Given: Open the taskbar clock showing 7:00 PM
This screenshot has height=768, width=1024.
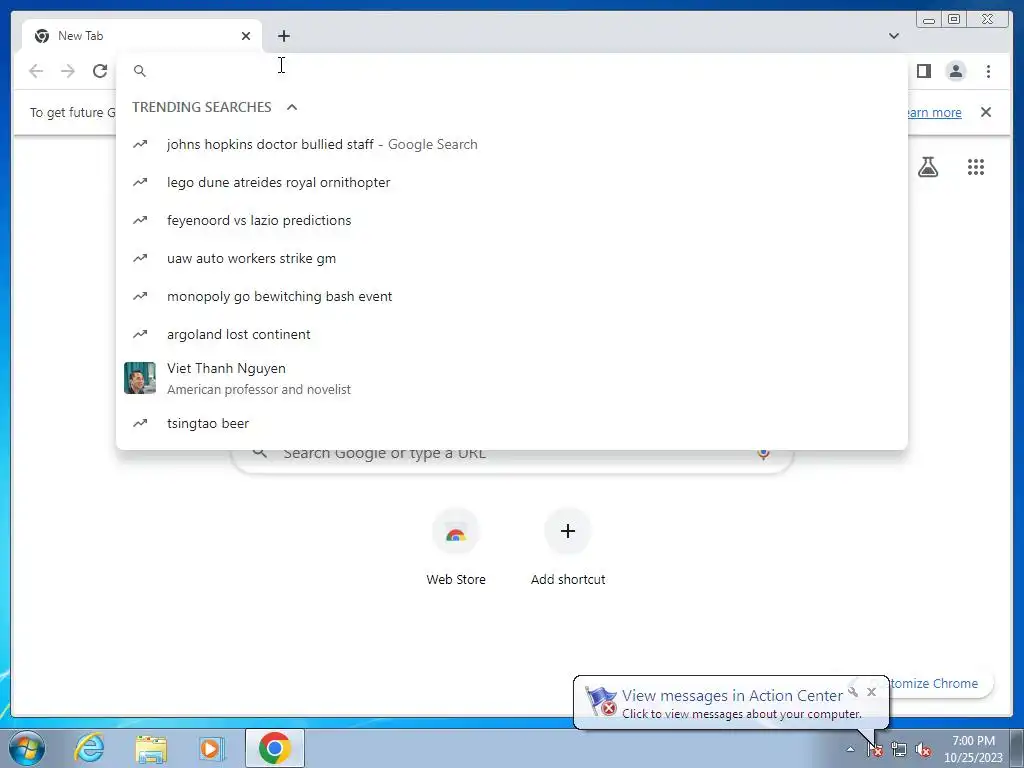Looking at the screenshot, I should pos(973,749).
